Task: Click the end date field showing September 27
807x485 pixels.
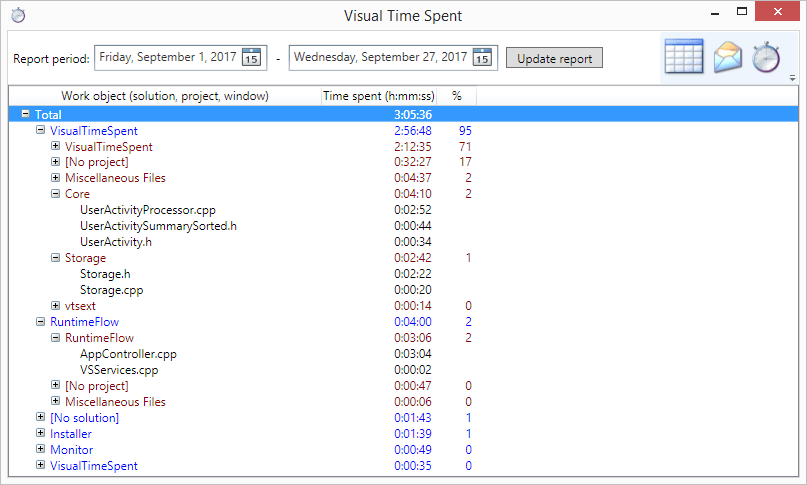Action: tap(380, 58)
